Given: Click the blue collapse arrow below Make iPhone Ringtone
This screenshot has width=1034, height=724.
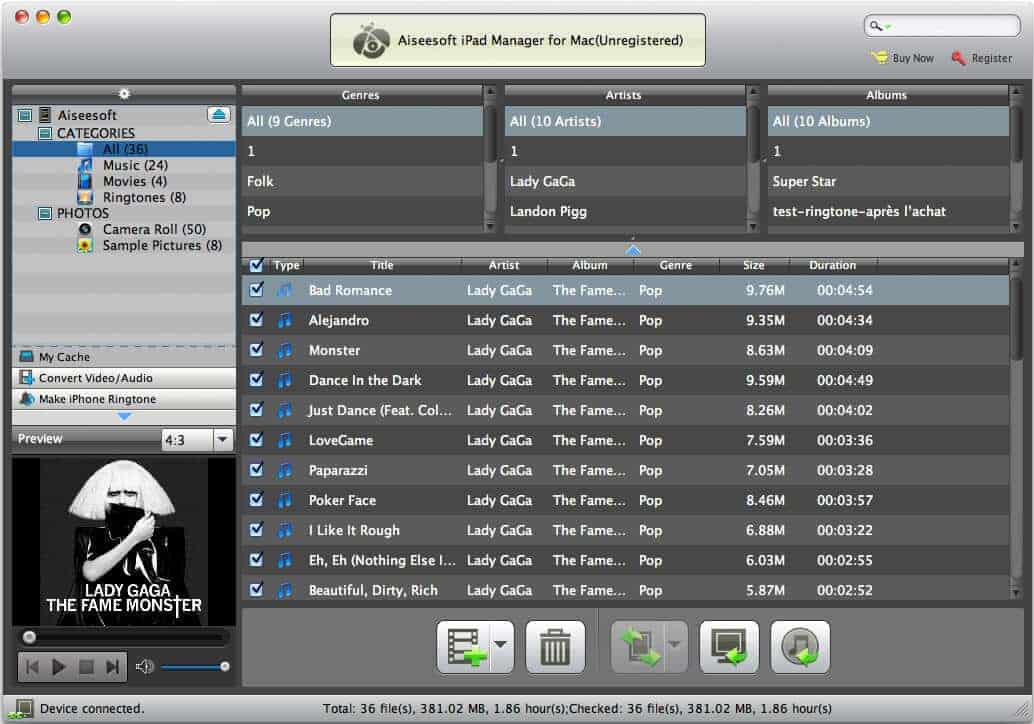Looking at the screenshot, I should click(x=124, y=416).
